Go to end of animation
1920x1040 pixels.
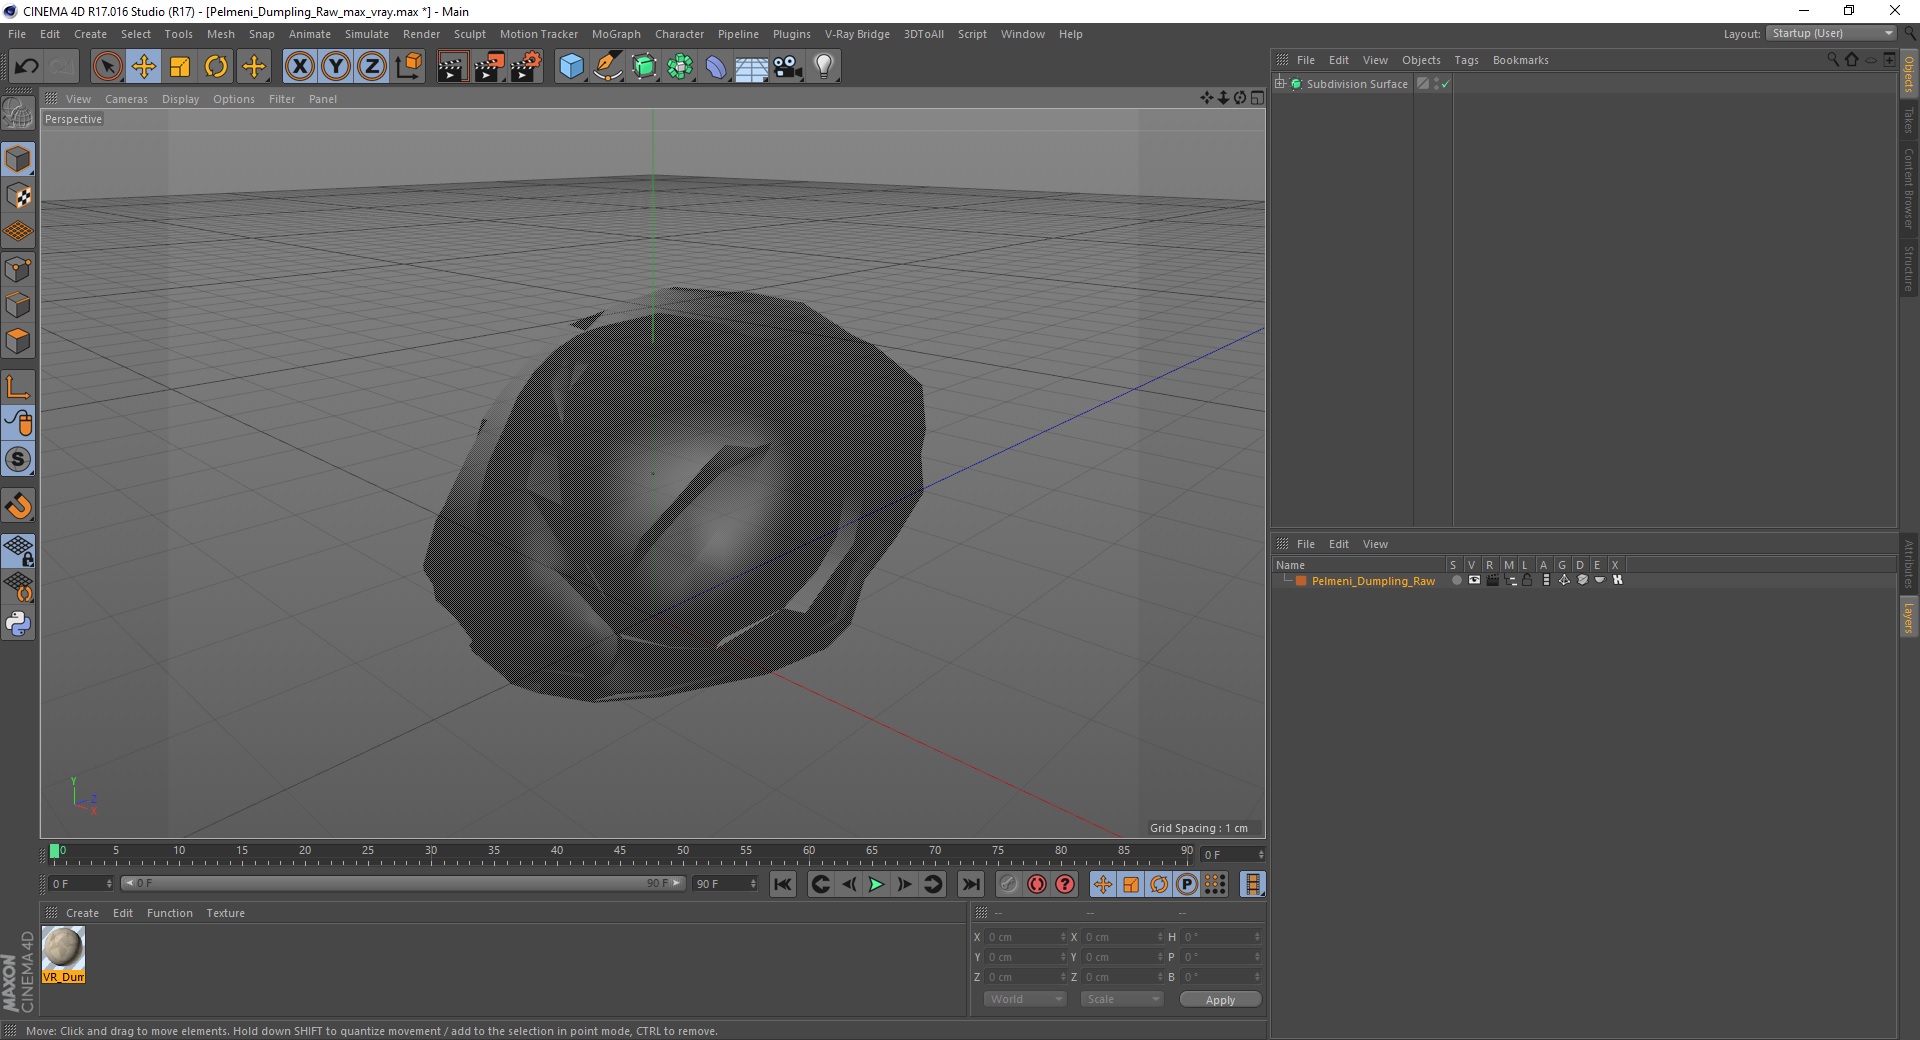pyautogui.click(x=970, y=884)
